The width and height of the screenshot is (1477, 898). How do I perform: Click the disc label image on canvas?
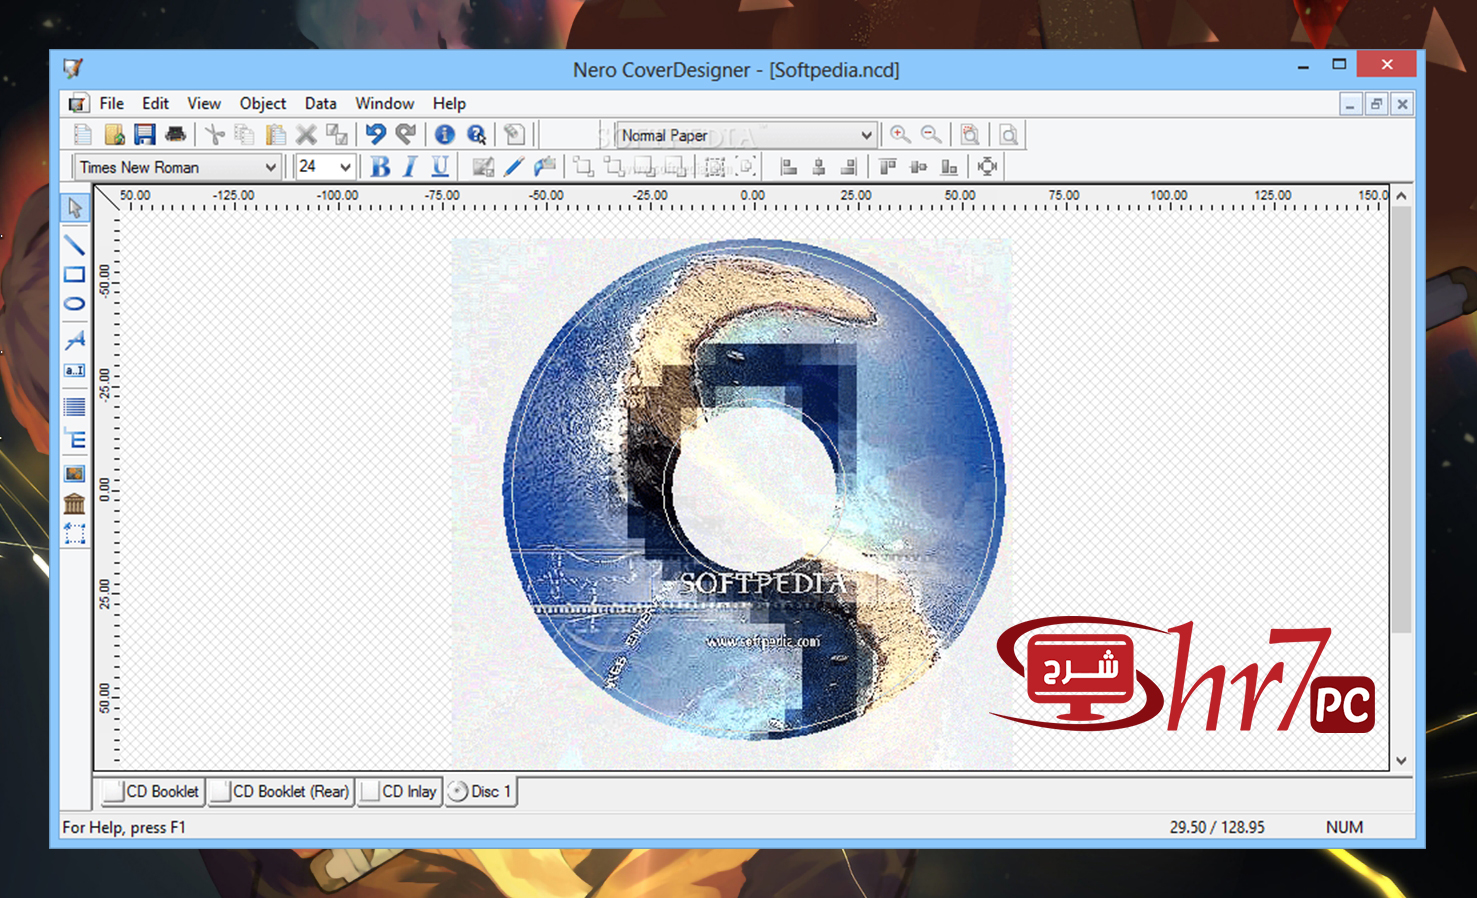pyautogui.click(x=753, y=489)
